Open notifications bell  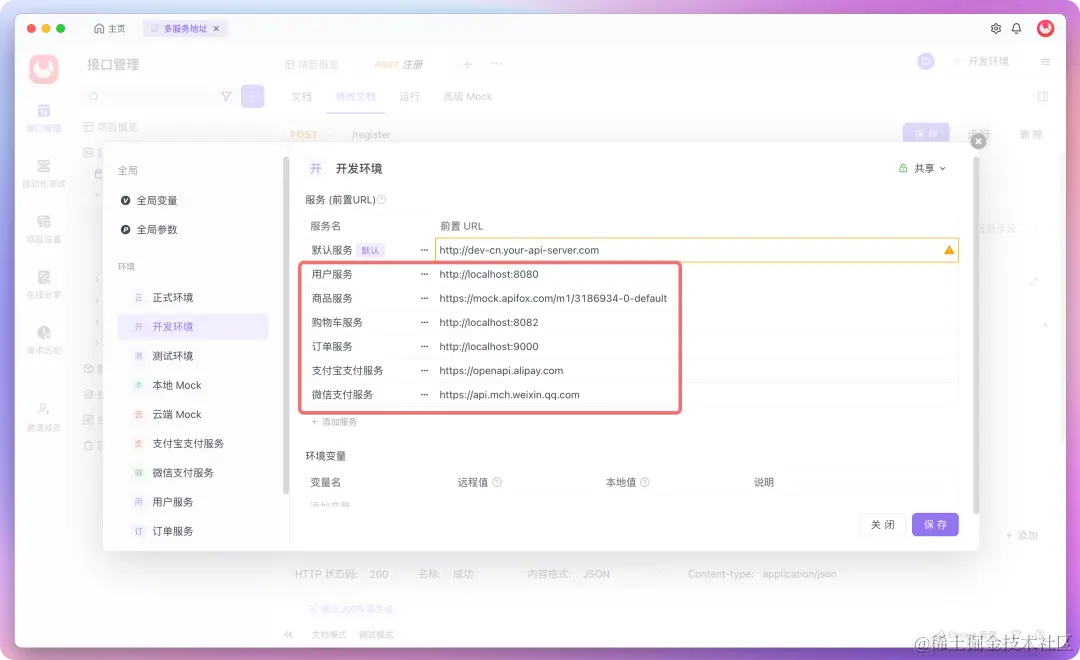tap(1017, 28)
